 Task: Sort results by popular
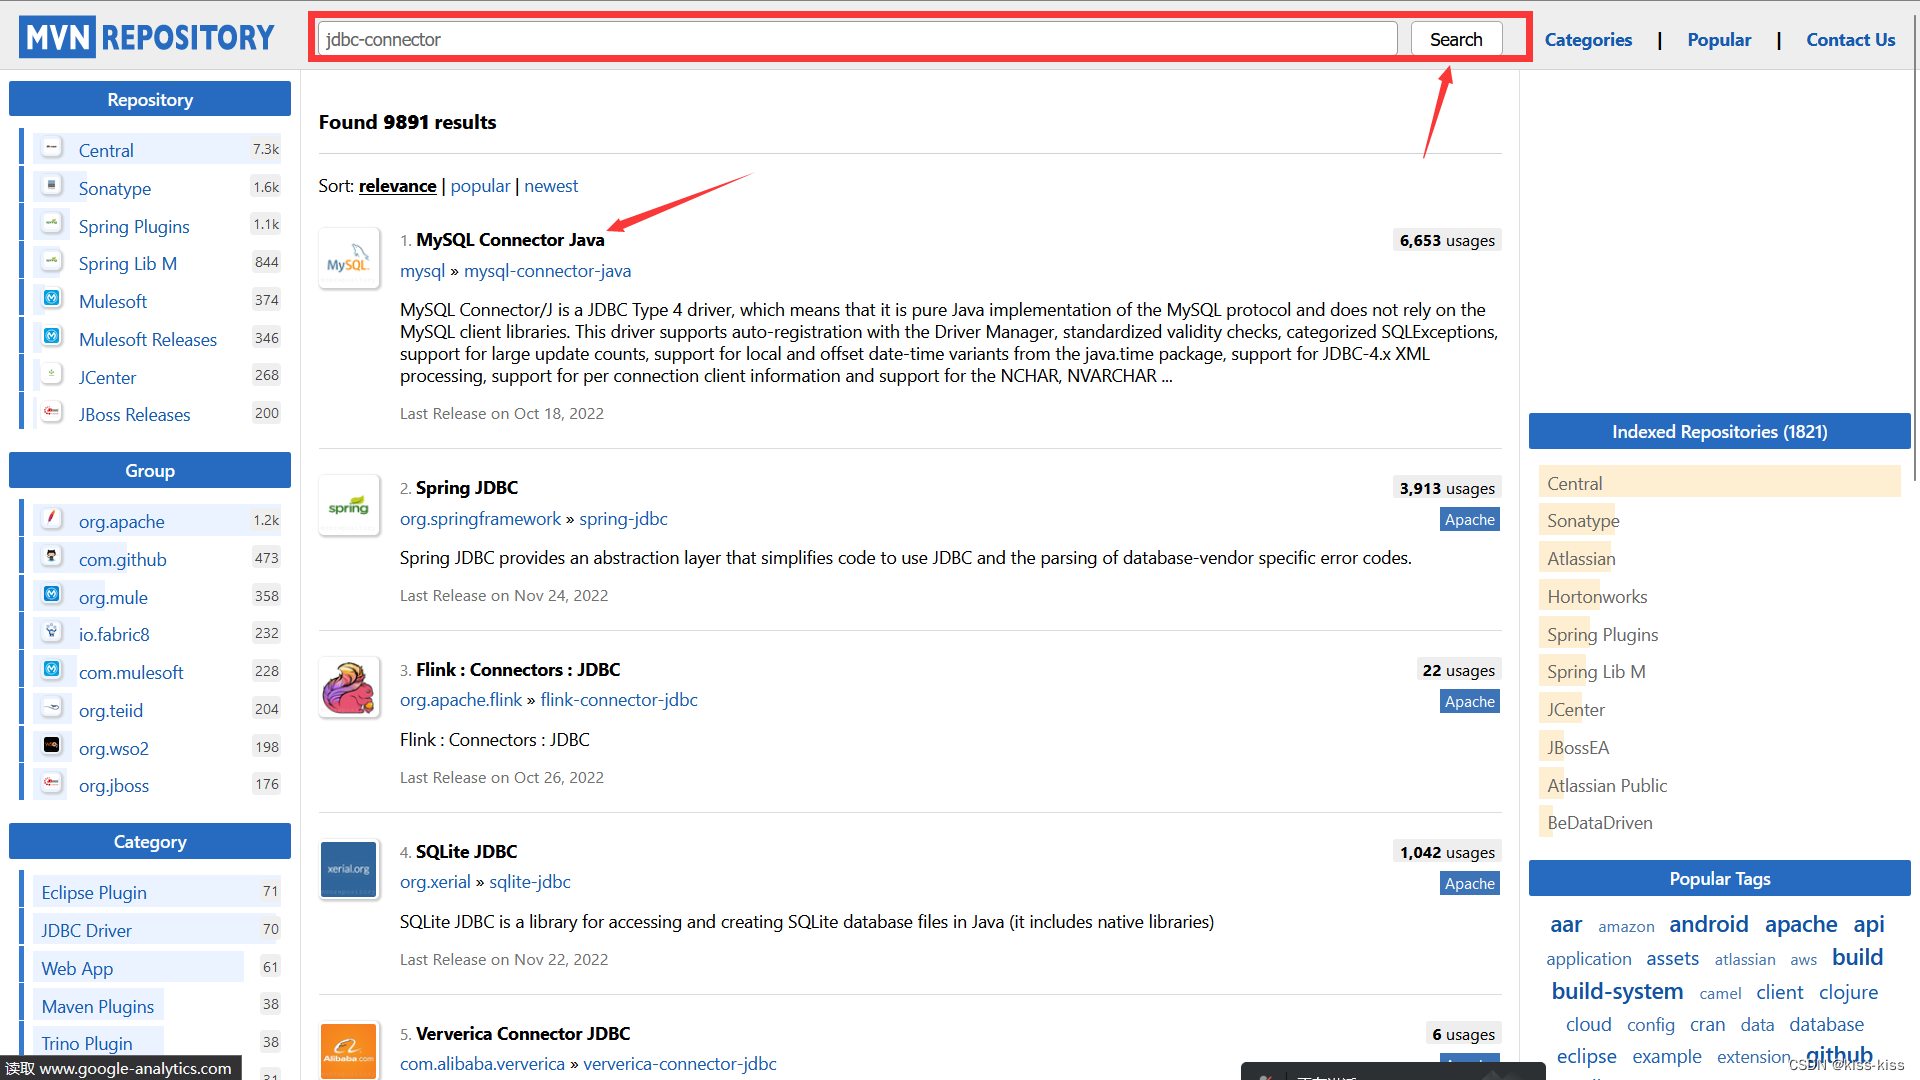pyautogui.click(x=480, y=186)
